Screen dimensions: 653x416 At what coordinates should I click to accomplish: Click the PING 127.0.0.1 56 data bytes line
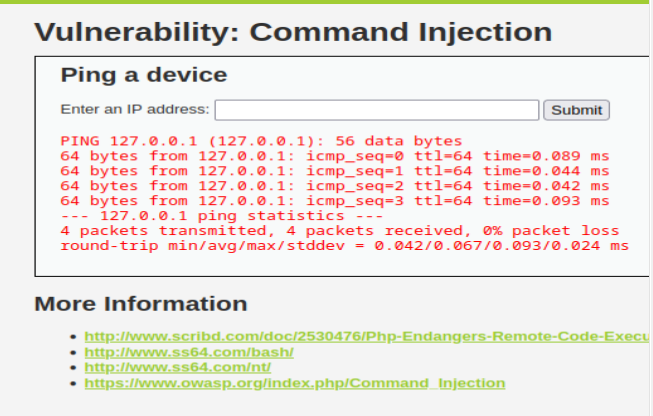coord(262,141)
